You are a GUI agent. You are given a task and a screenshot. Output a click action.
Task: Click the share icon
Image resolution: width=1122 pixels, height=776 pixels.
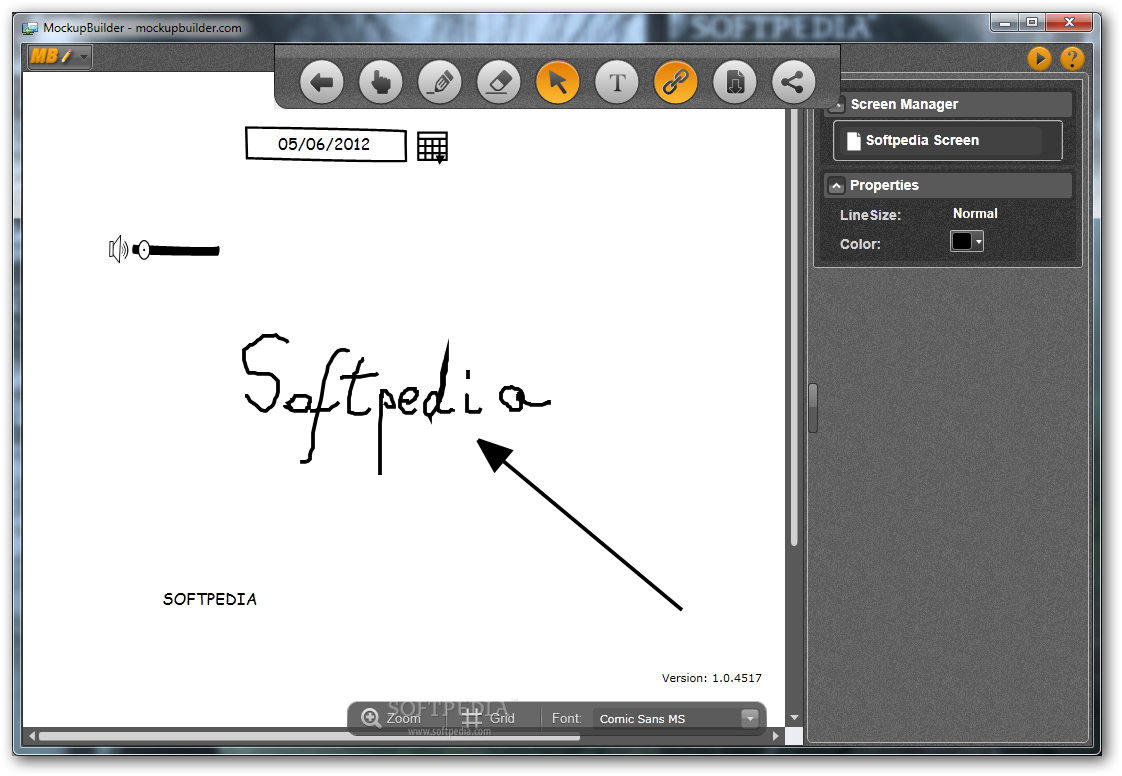click(794, 82)
